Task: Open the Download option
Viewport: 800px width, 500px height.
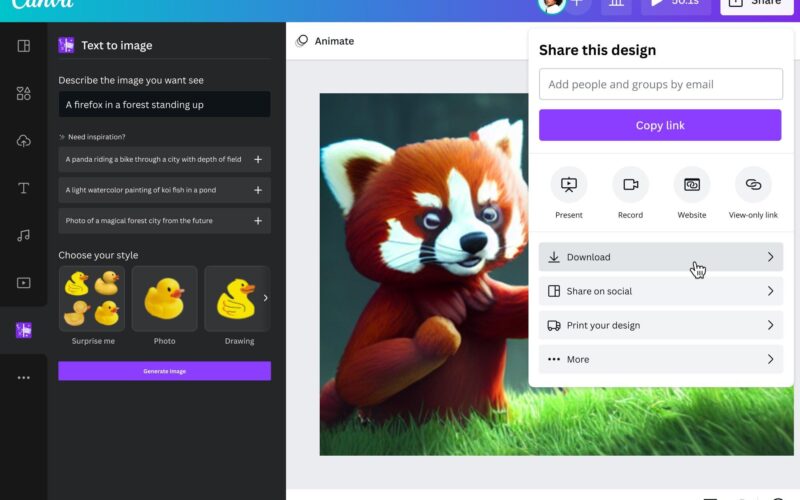Action: [x=661, y=257]
